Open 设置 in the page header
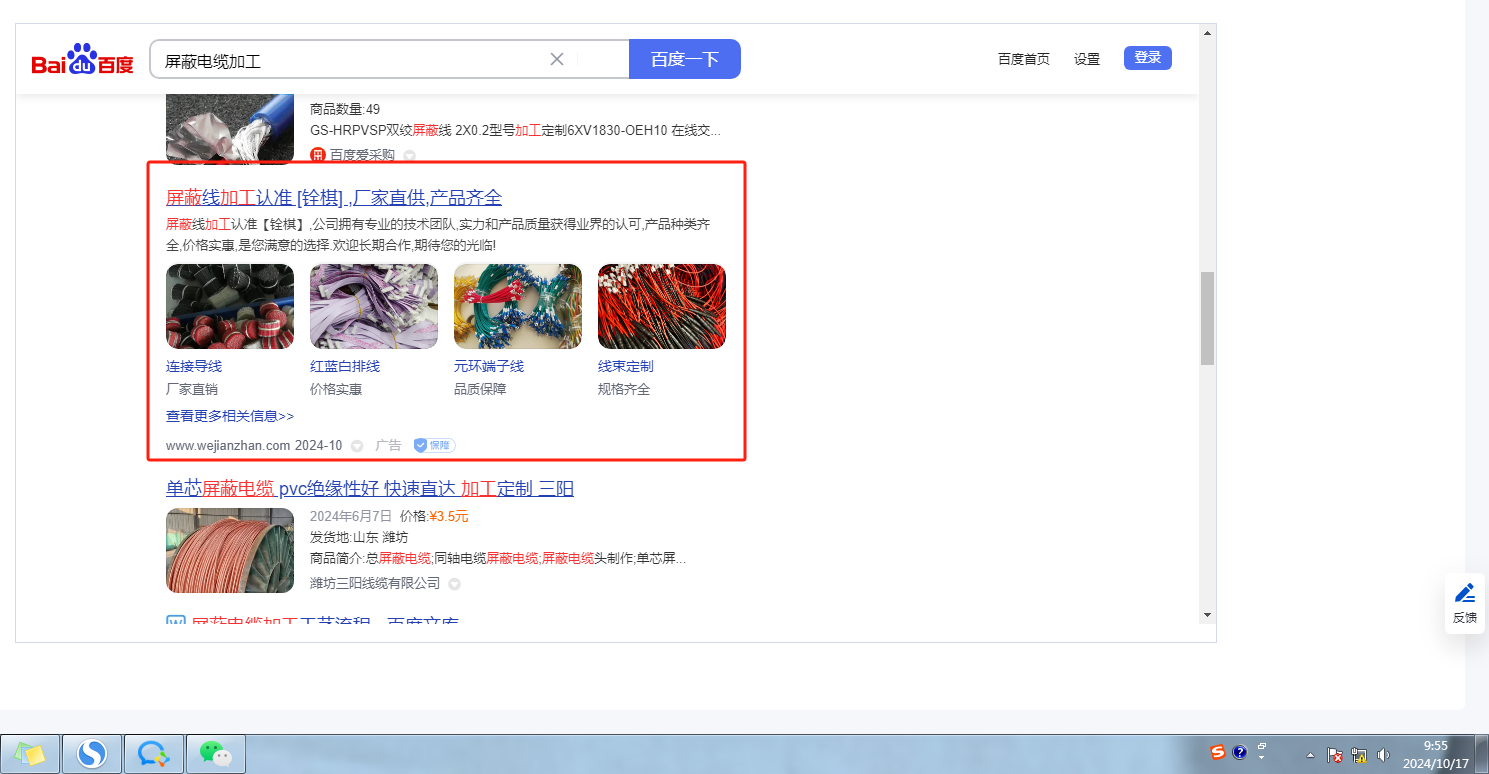Image resolution: width=1489 pixels, height=774 pixels. pyautogui.click(x=1087, y=59)
